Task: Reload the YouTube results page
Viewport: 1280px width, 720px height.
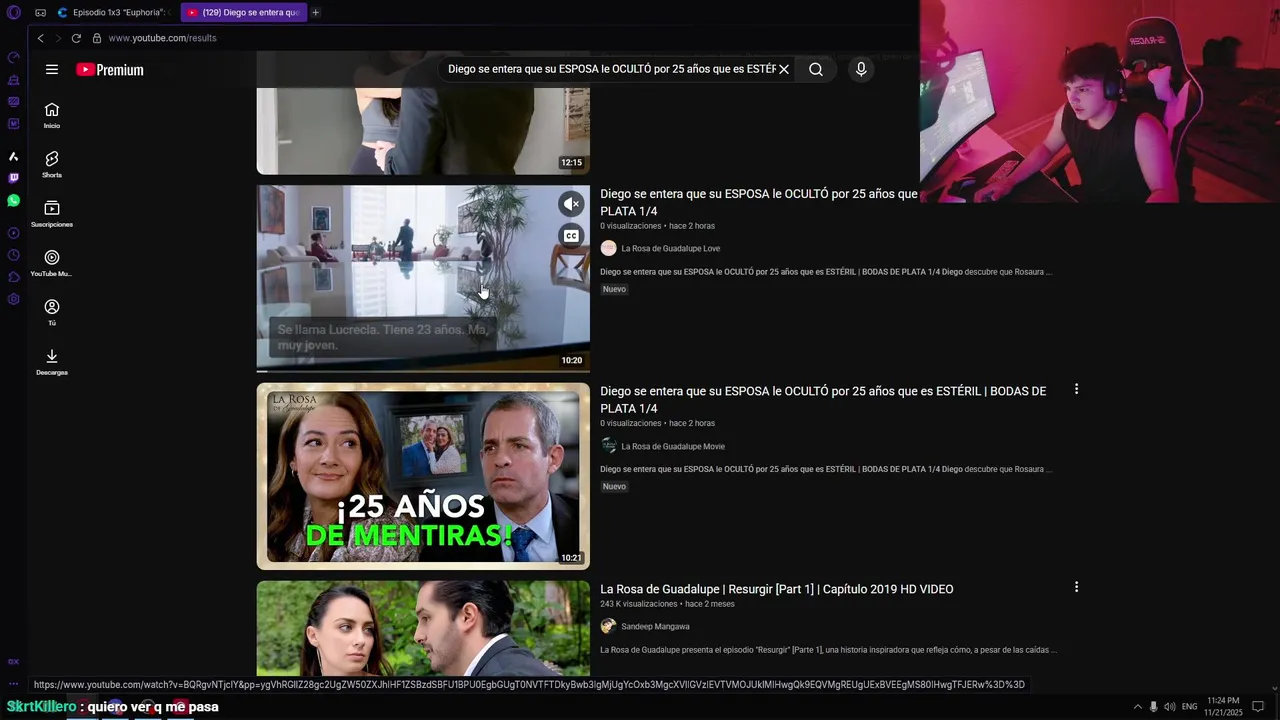Action: (76, 38)
